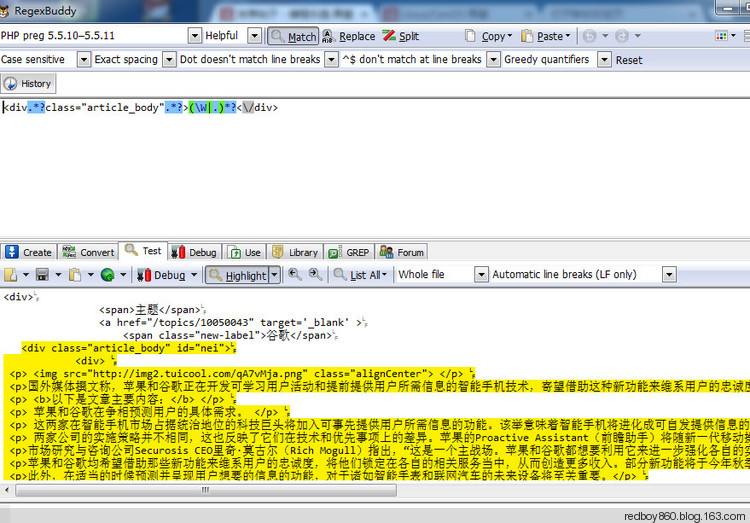Screen dimensions: 750x523
Task: Change Greedy quantifiers option dropdown
Action: (605, 60)
